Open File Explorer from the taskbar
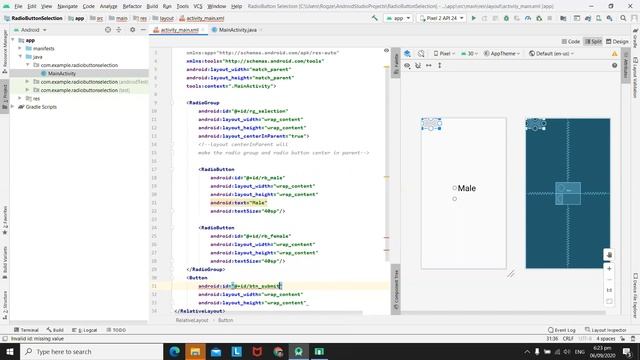 click(195, 351)
